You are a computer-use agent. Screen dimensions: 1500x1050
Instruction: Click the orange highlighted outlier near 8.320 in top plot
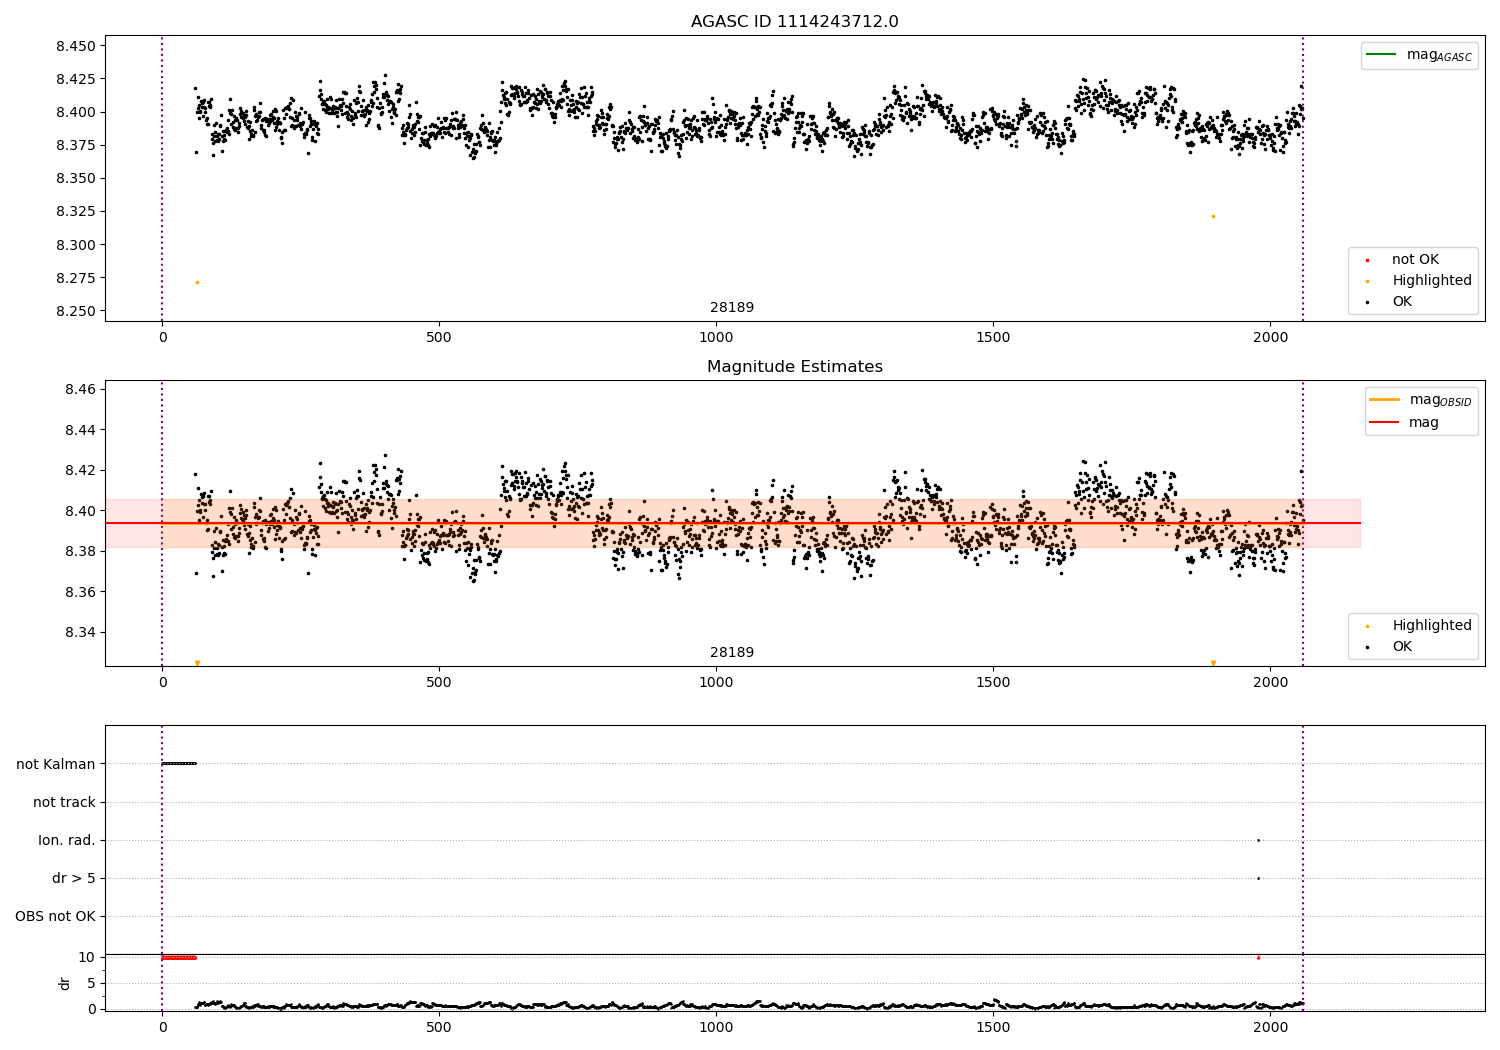pyautogui.click(x=1213, y=216)
